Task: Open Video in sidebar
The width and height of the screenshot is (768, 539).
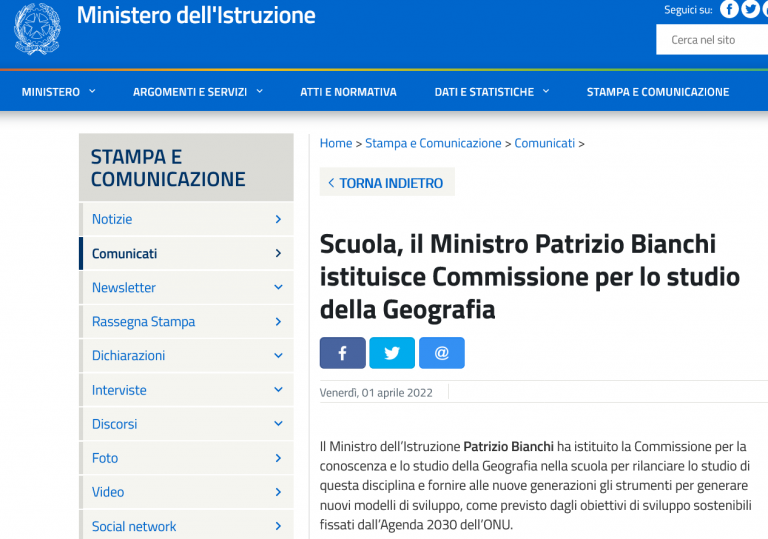Action: point(108,492)
